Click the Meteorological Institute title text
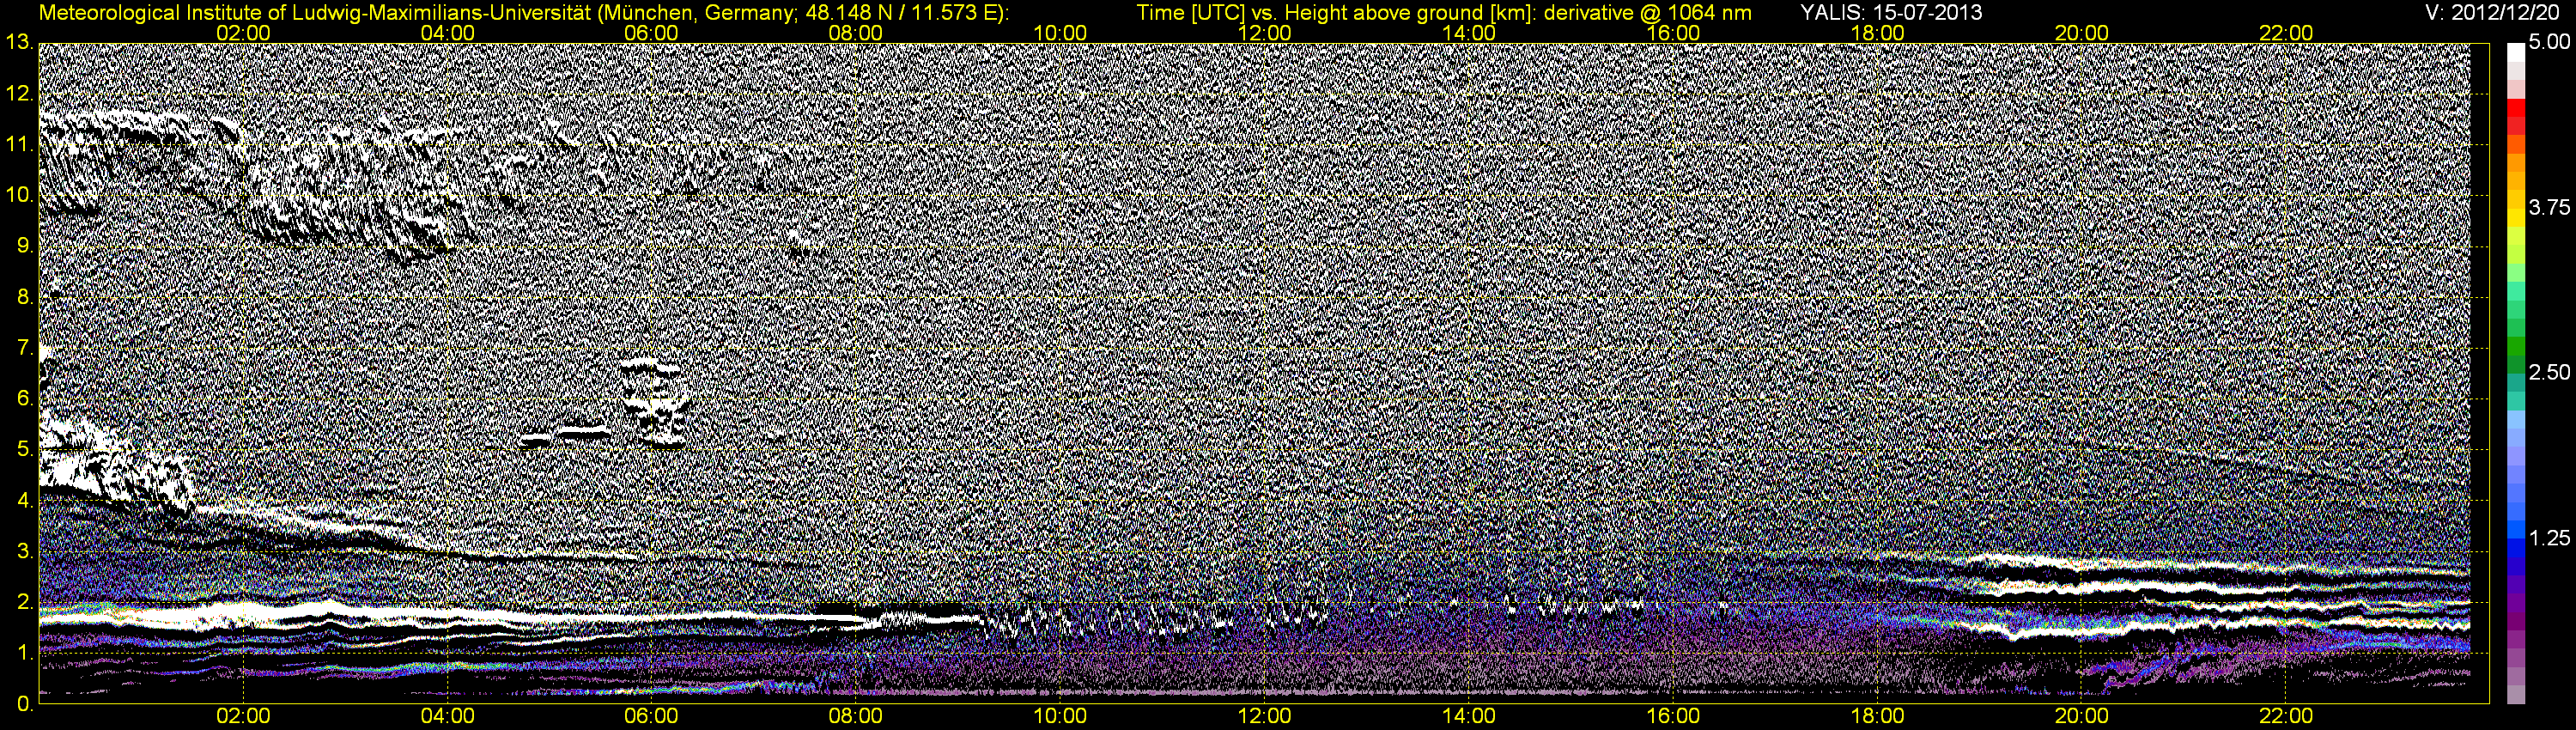Image resolution: width=2576 pixels, height=730 pixels. point(524,13)
